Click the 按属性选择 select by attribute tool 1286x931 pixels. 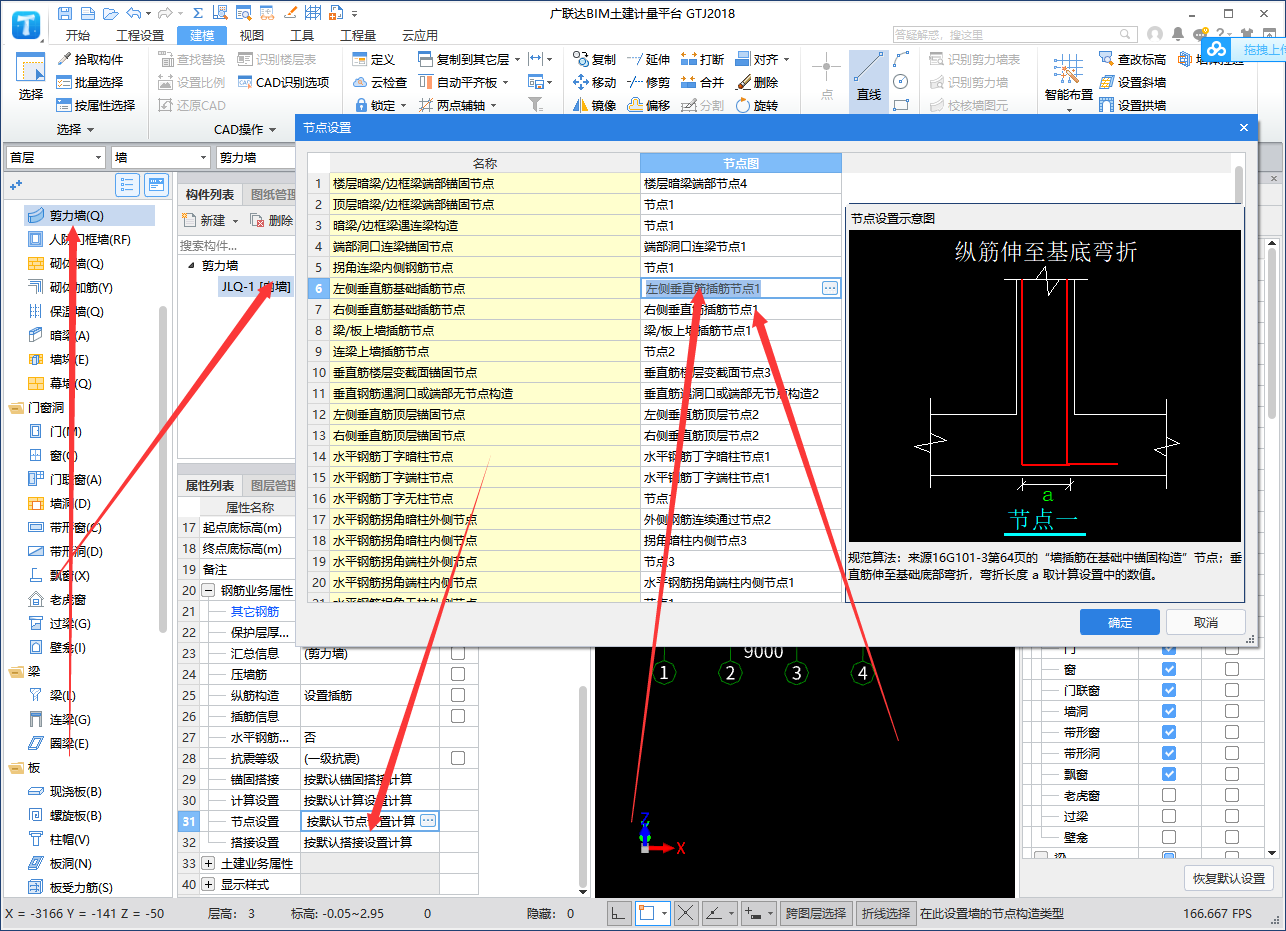[96, 105]
